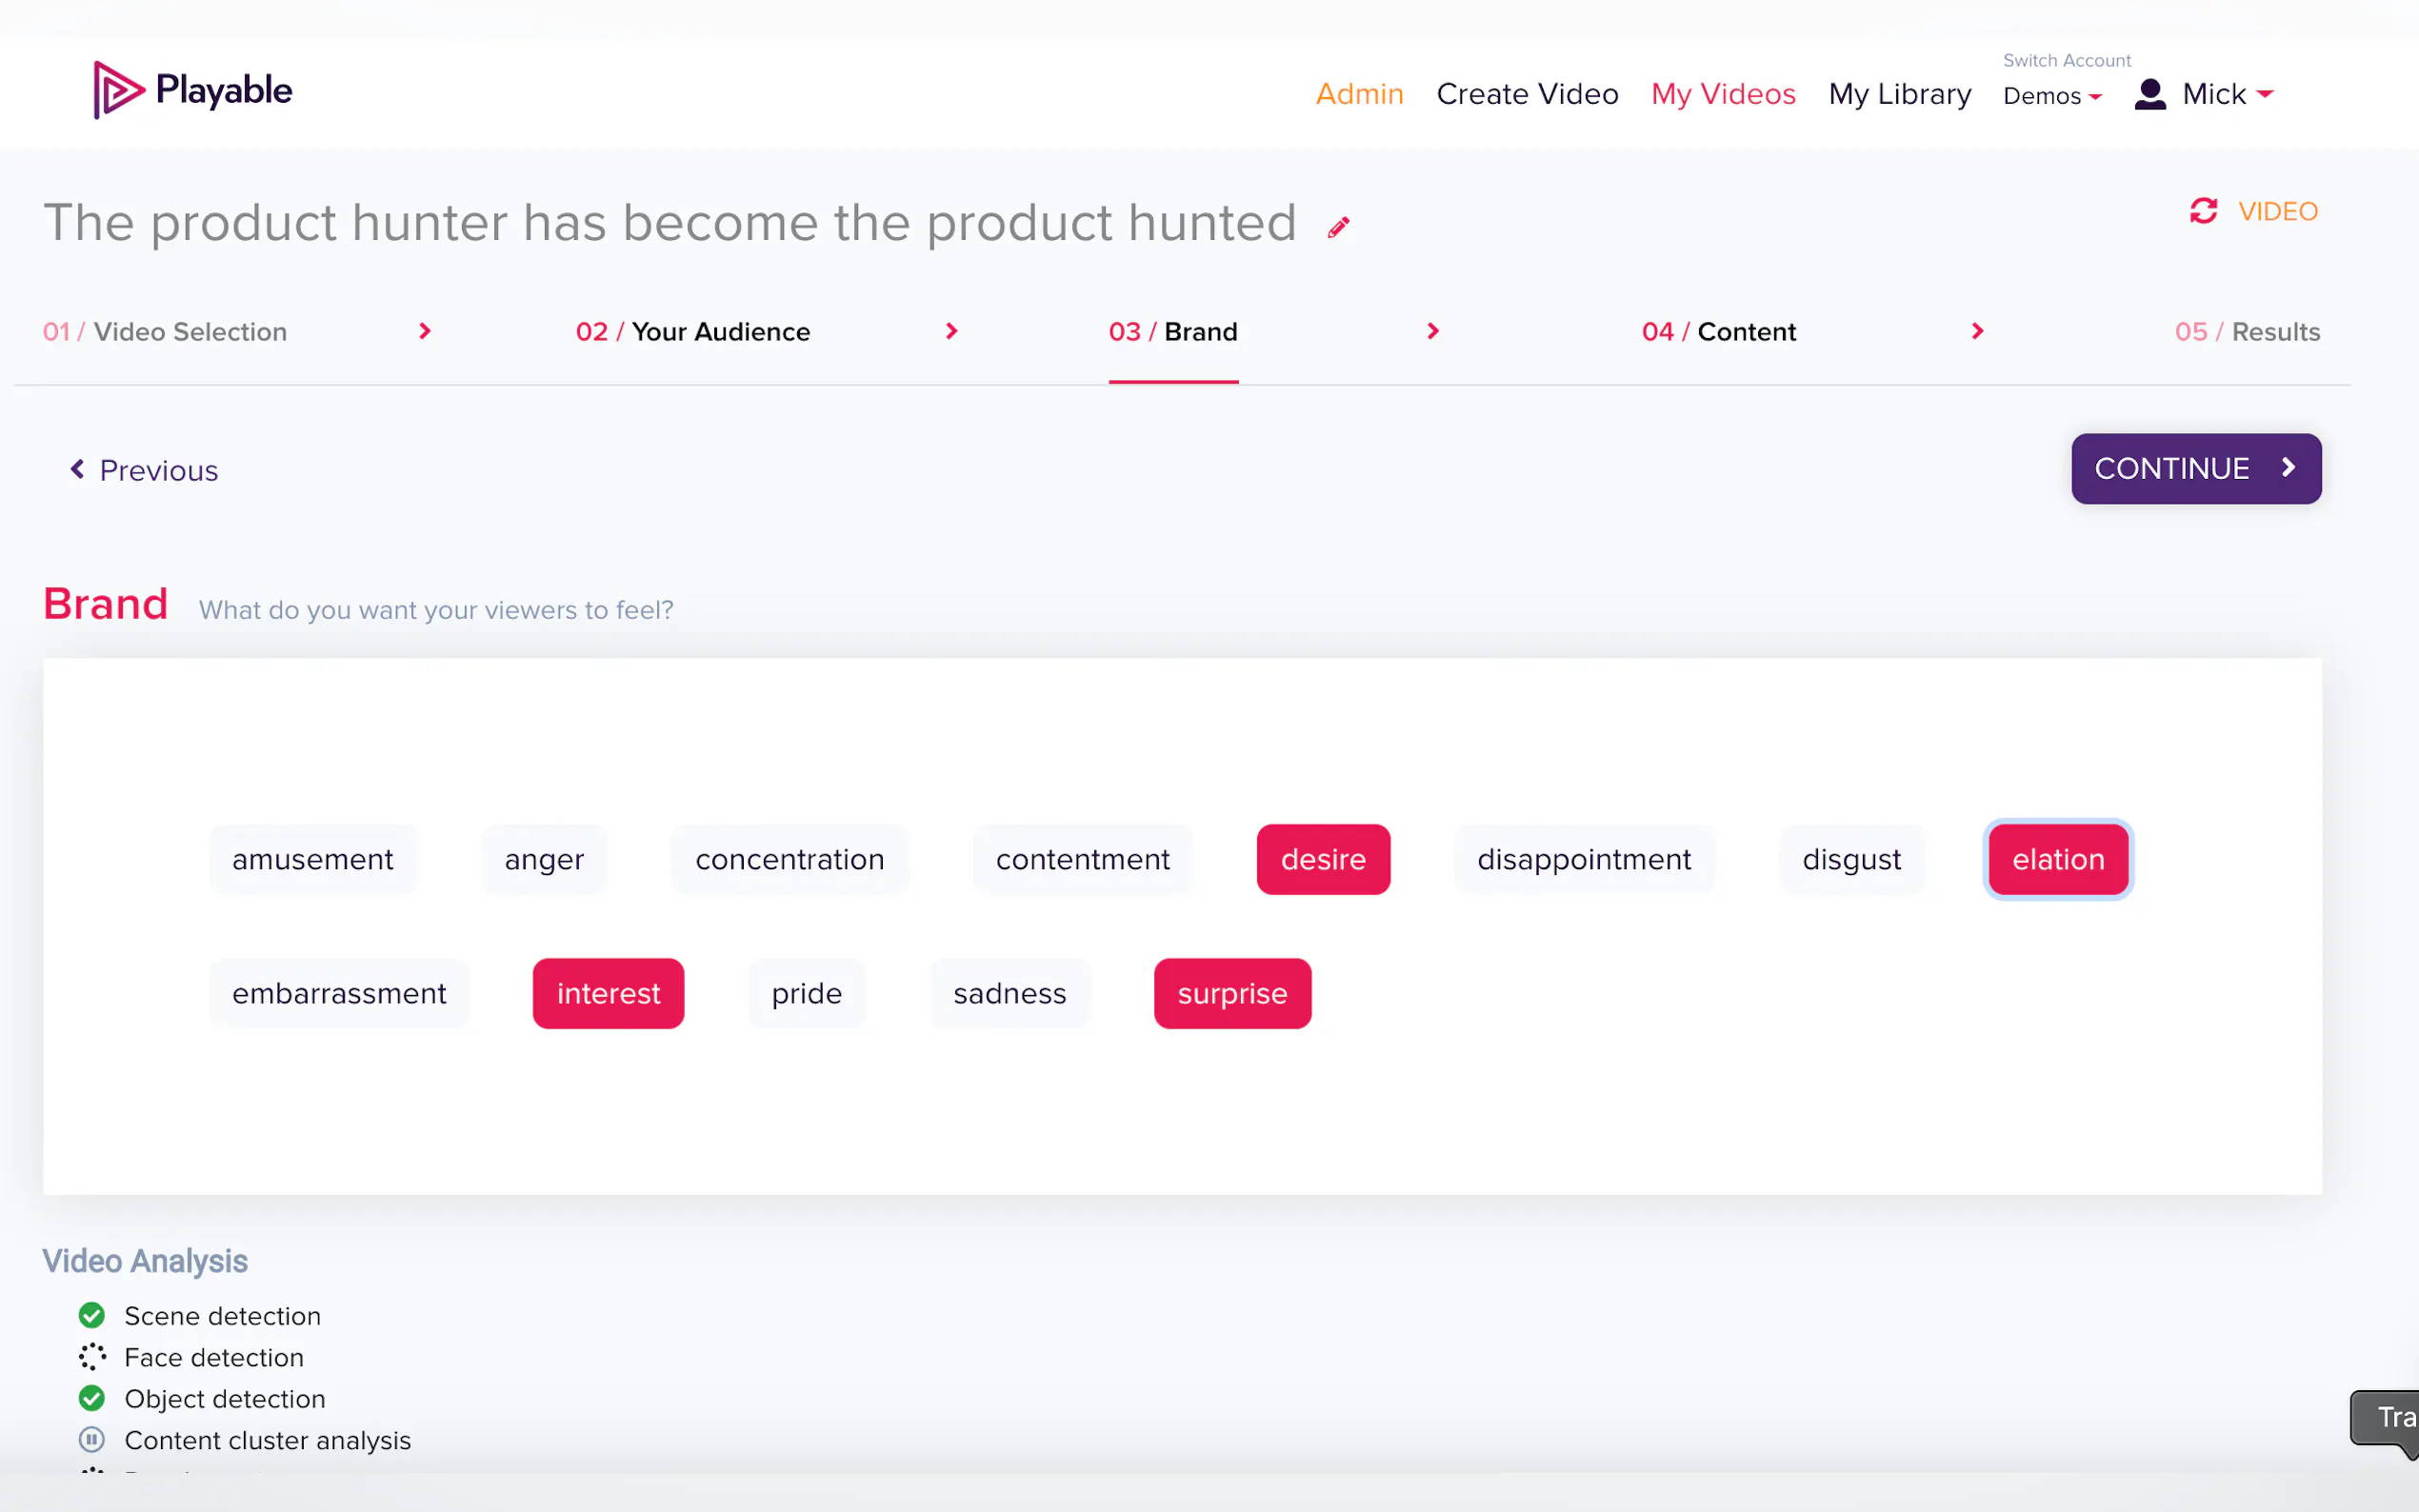Screen dimensions: 2419x1512
Task: Turn off the surprise emotion tag
Action: (x=1231, y=993)
